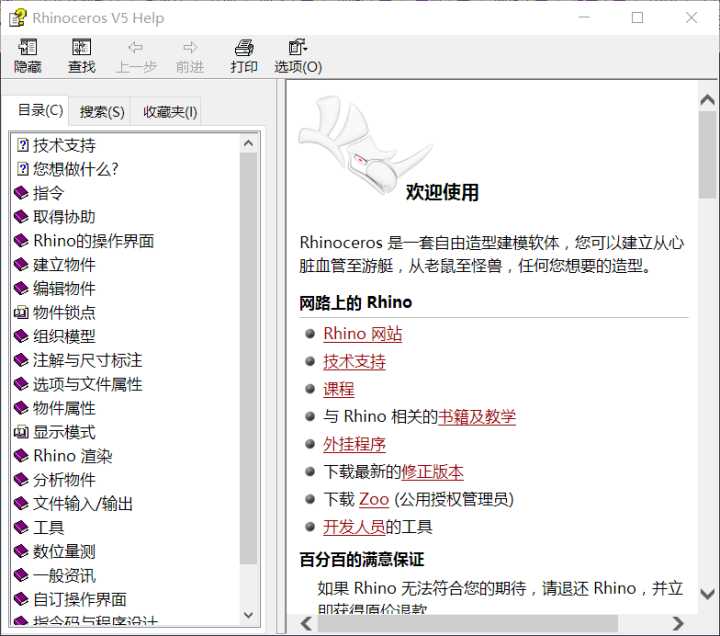
Task: Click the help page icon beside 技术支持
Action: [x=22, y=145]
